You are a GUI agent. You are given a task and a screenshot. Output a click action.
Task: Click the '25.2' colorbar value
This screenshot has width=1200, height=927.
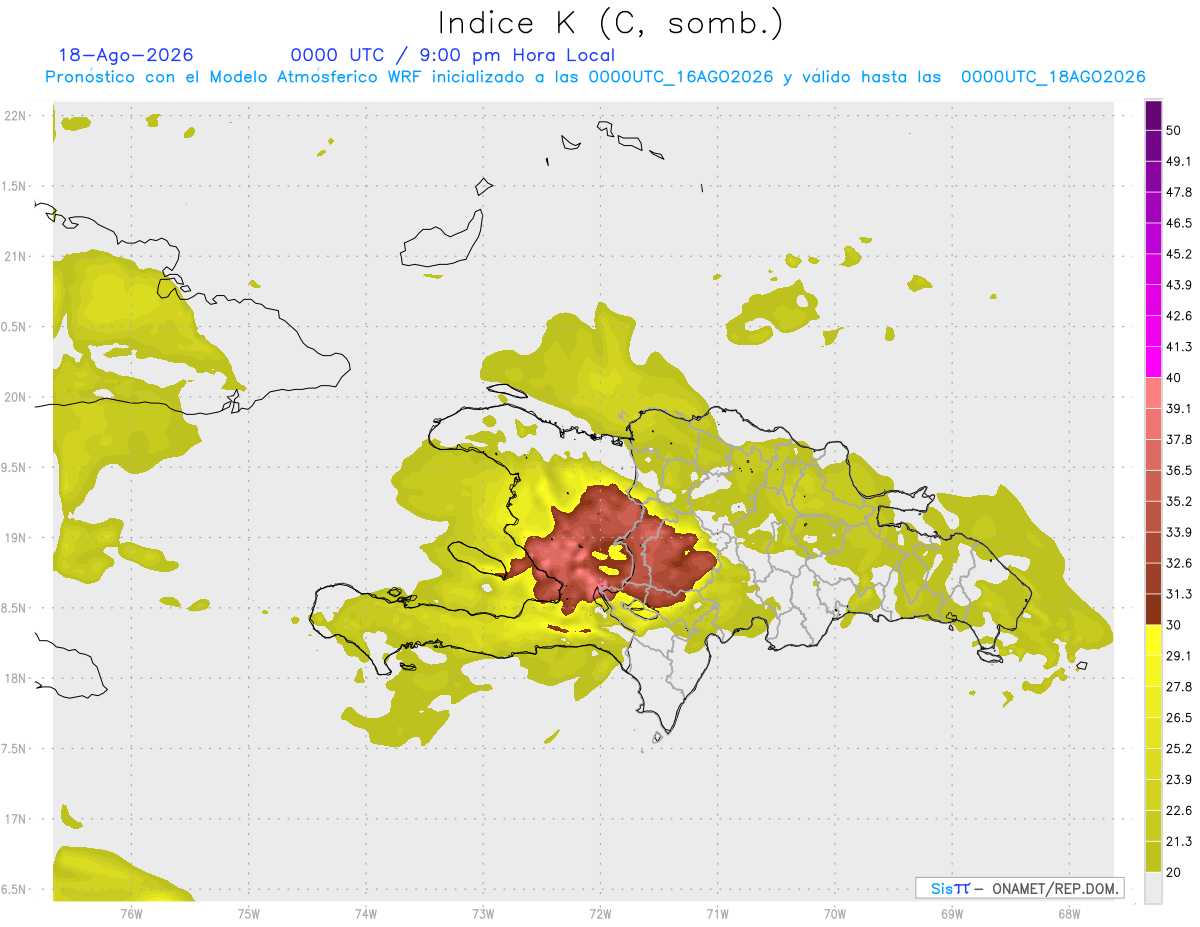pos(1179,748)
